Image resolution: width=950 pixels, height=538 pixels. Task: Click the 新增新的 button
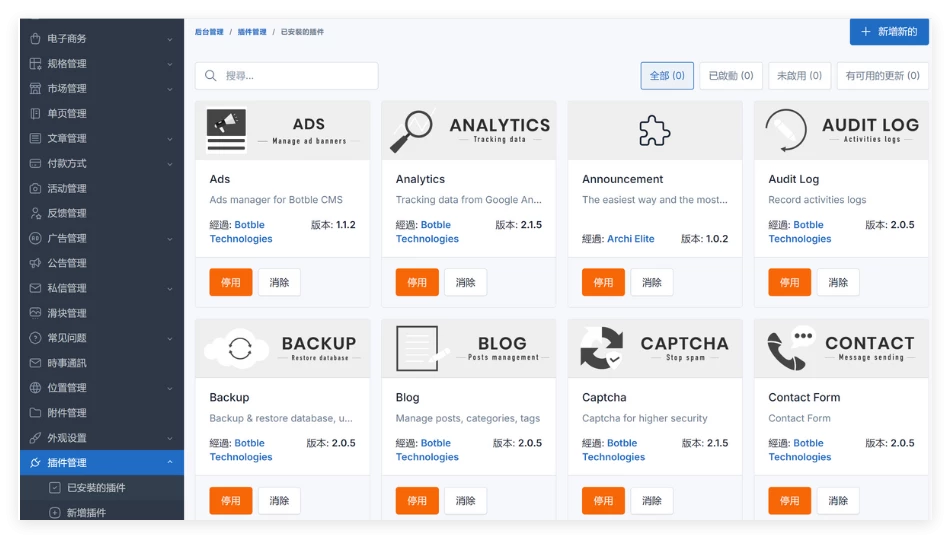[889, 32]
